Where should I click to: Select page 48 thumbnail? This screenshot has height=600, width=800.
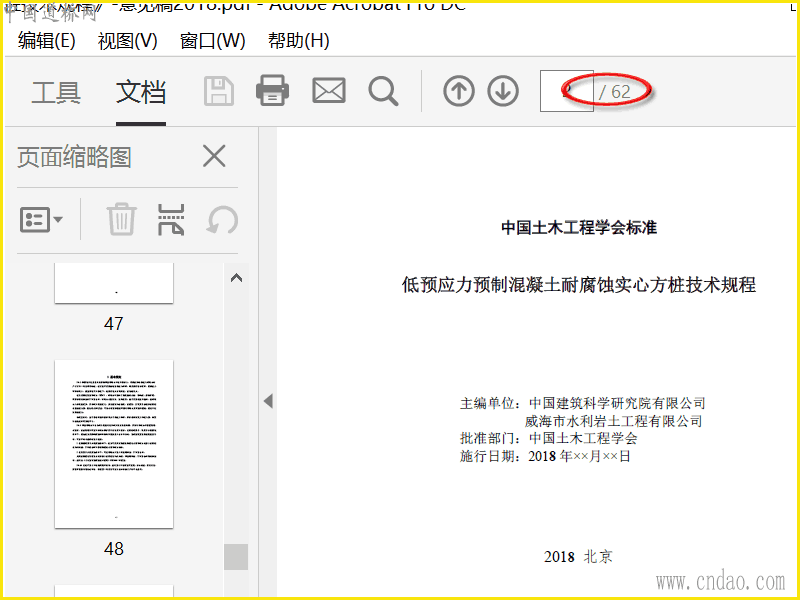tap(114, 444)
